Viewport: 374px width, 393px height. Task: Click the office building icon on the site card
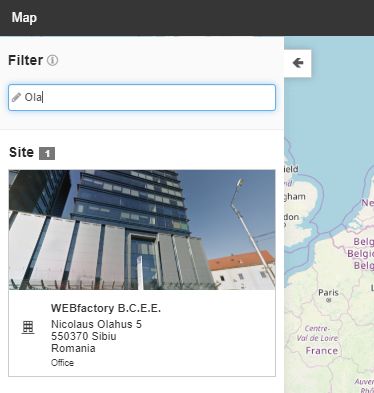click(28, 327)
